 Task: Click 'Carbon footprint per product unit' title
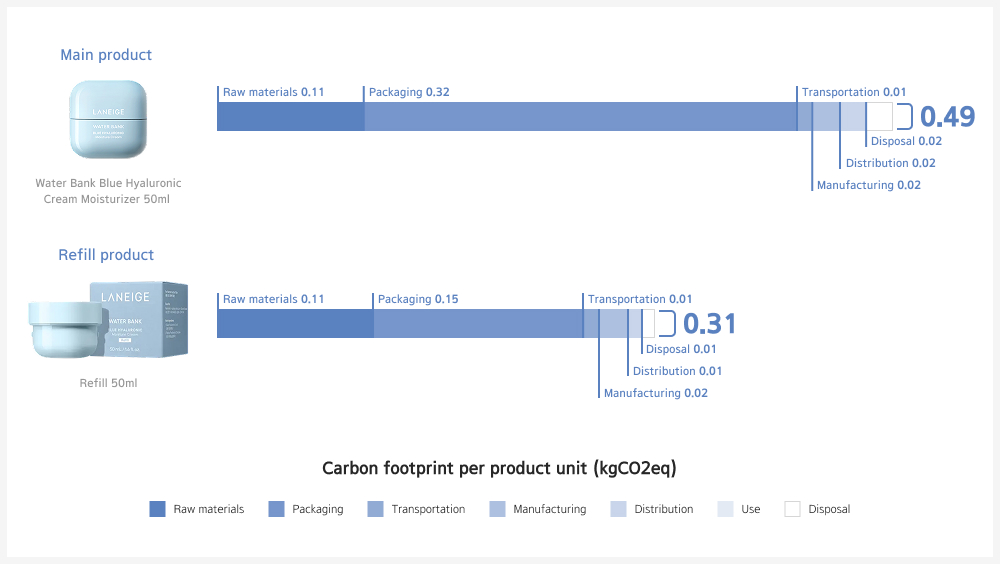tap(499, 468)
